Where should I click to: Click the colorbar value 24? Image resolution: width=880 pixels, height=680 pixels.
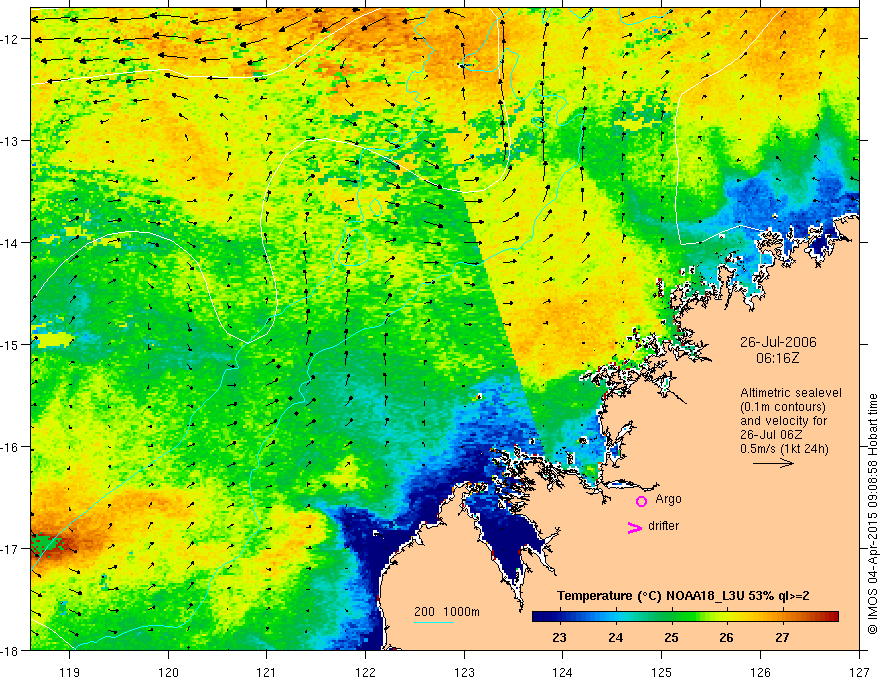click(616, 638)
